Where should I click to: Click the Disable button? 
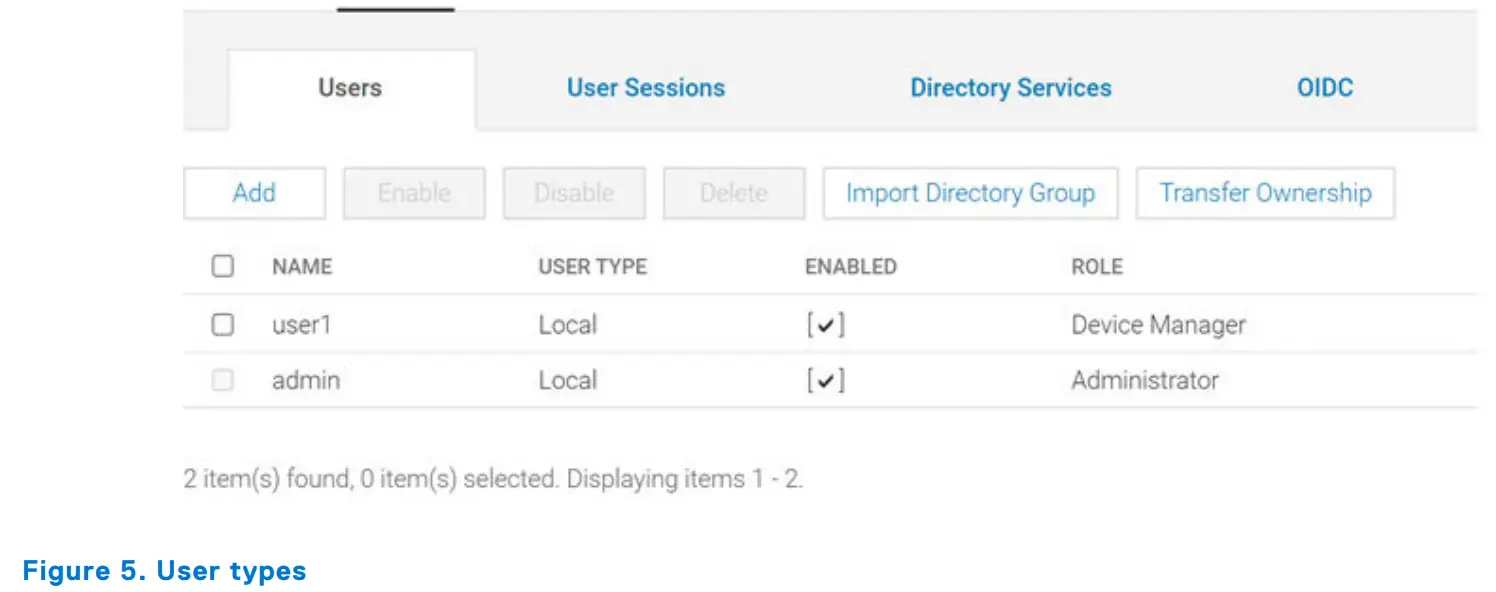point(573,193)
